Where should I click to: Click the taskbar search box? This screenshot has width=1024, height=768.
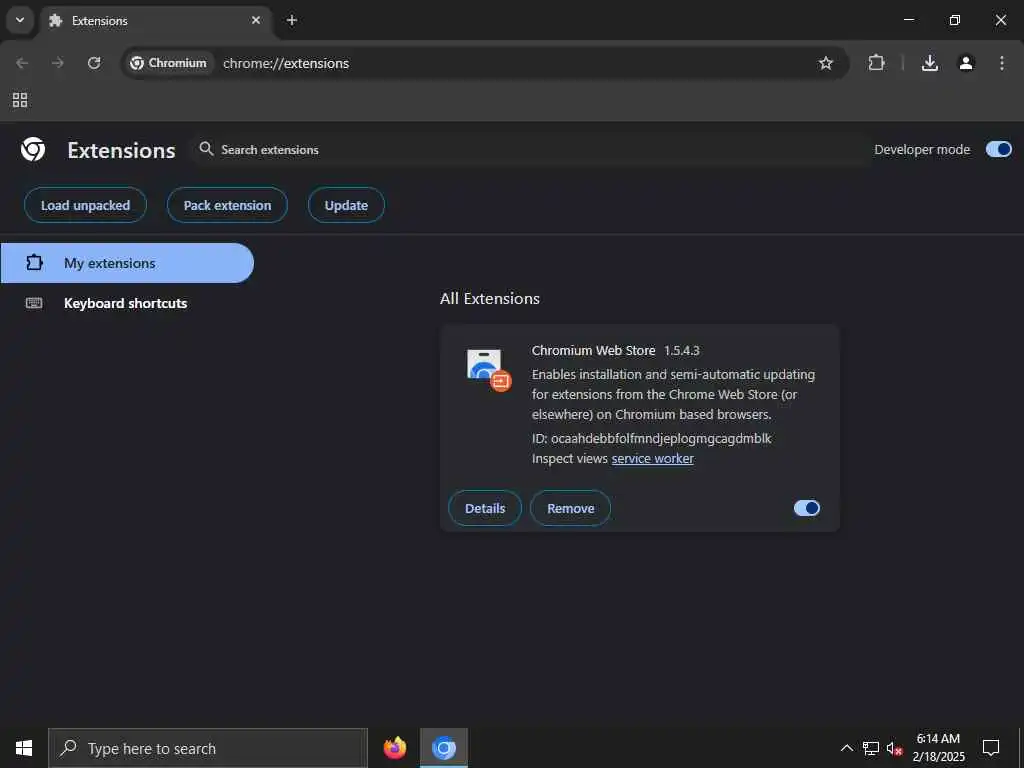pyautogui.click(x=208, y=748)
